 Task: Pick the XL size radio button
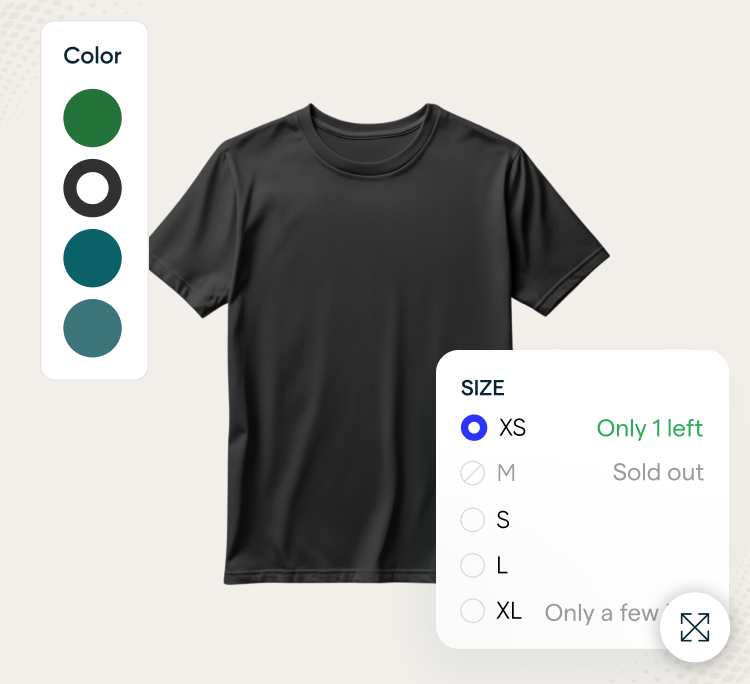pos(473,611)
